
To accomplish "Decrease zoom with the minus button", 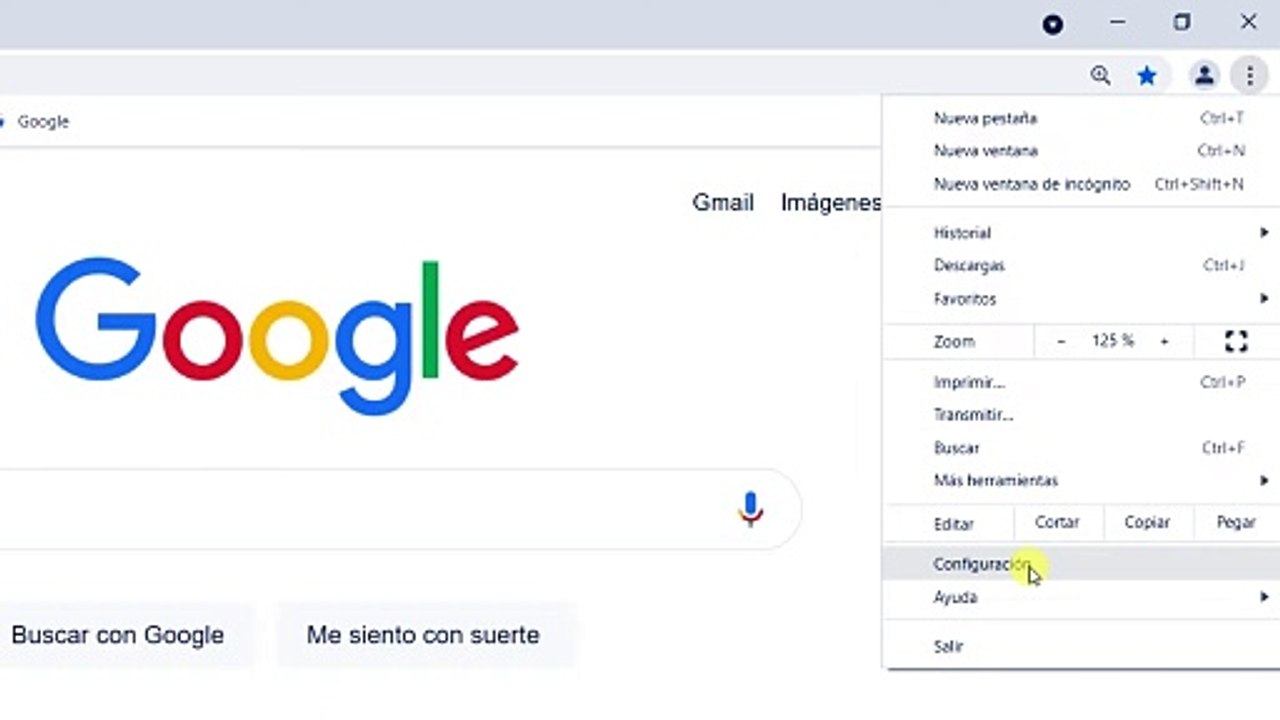I will [x=1061, y=341].
